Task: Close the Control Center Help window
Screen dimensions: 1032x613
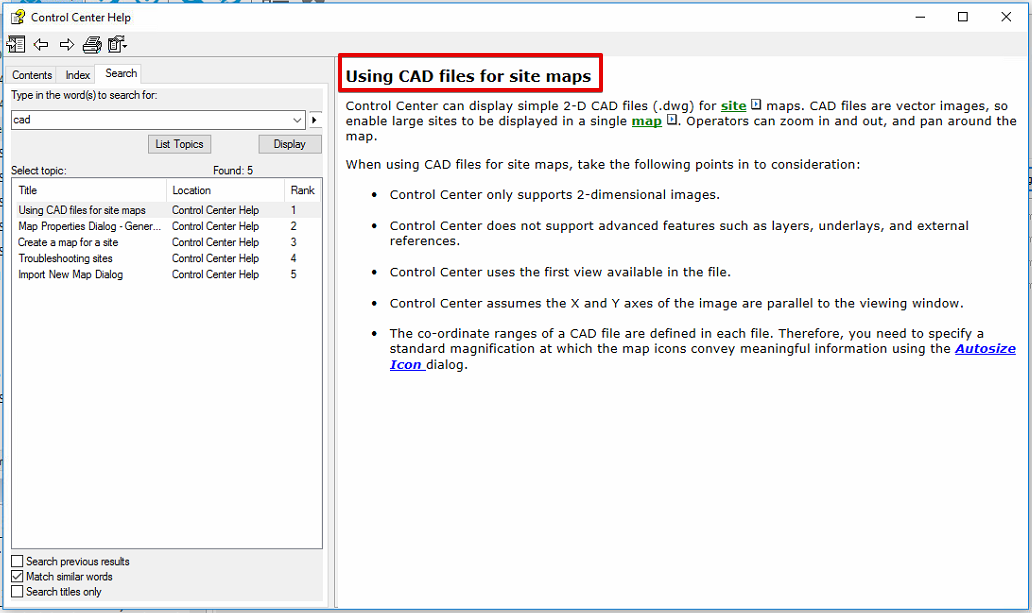Action: click(1006, 17)
